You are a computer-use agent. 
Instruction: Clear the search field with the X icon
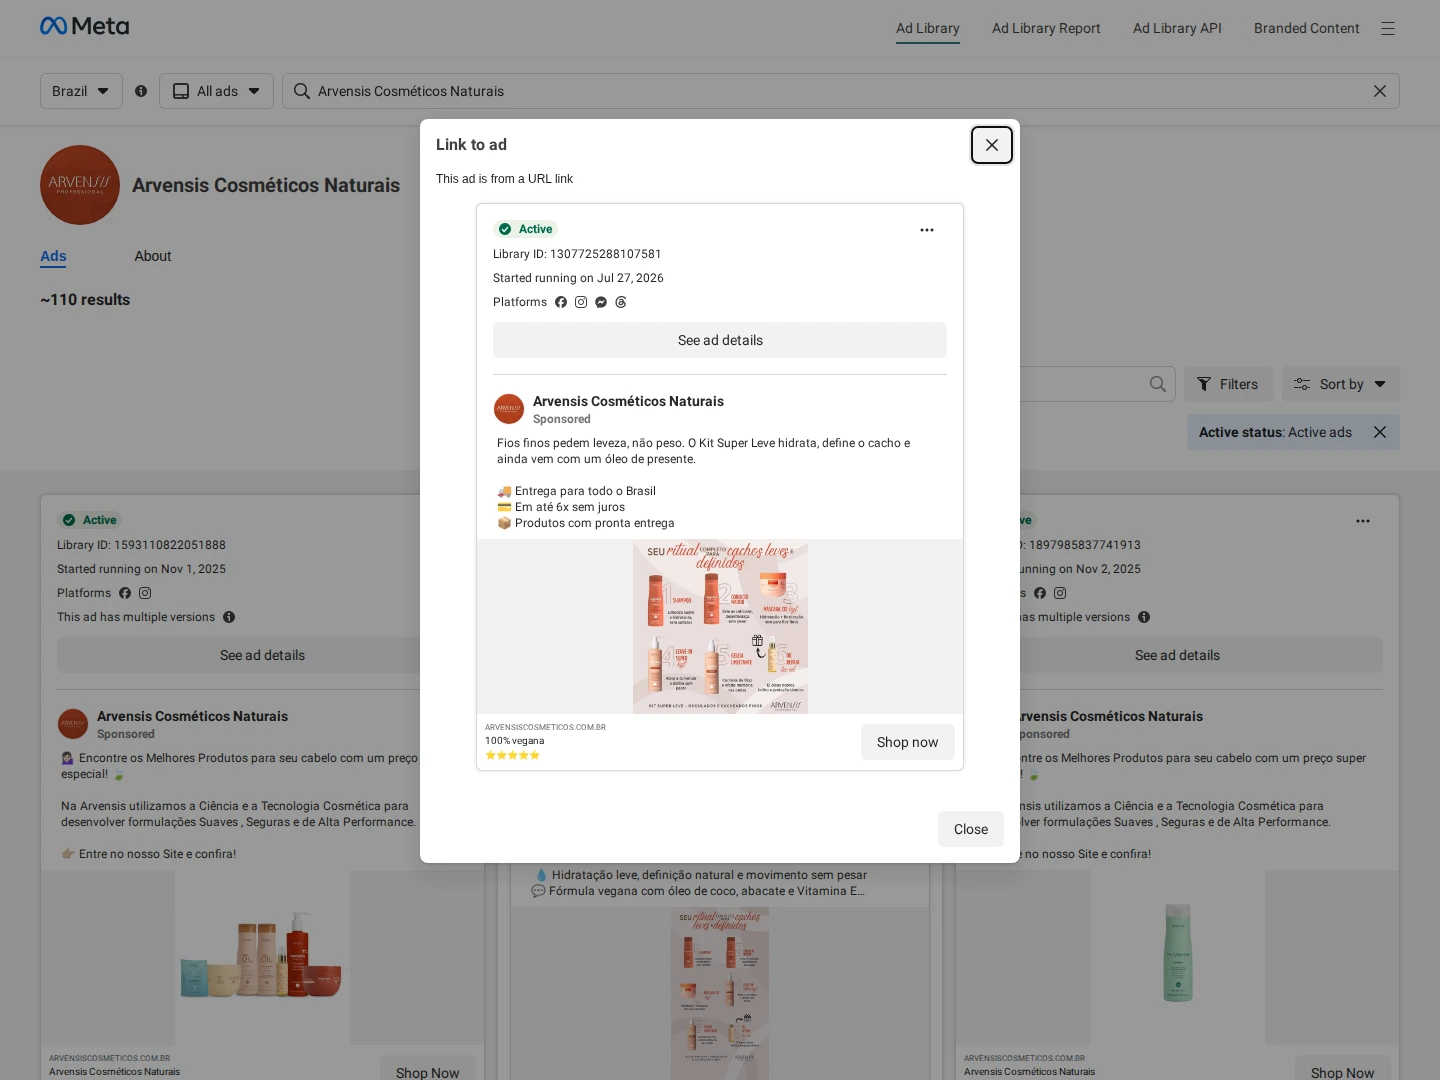pyautogui.click(x=1380, y=91)
